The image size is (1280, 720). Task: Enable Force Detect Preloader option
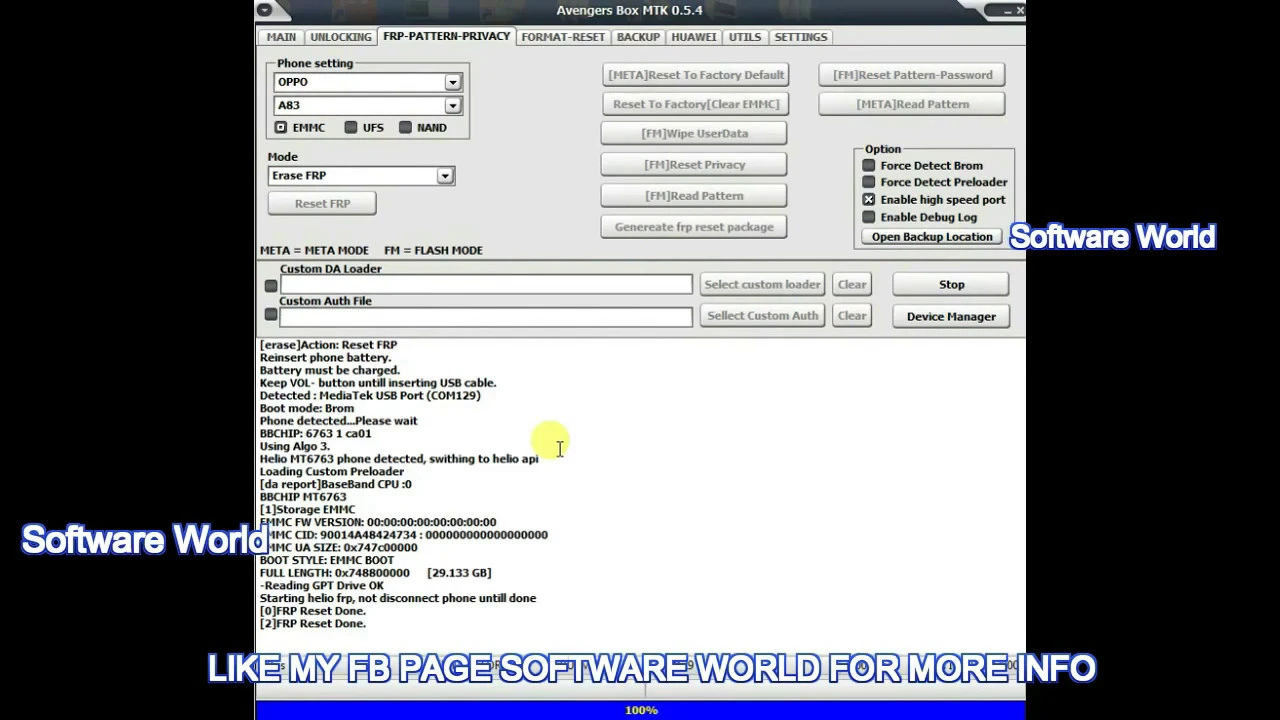click(x=869, y=183)
